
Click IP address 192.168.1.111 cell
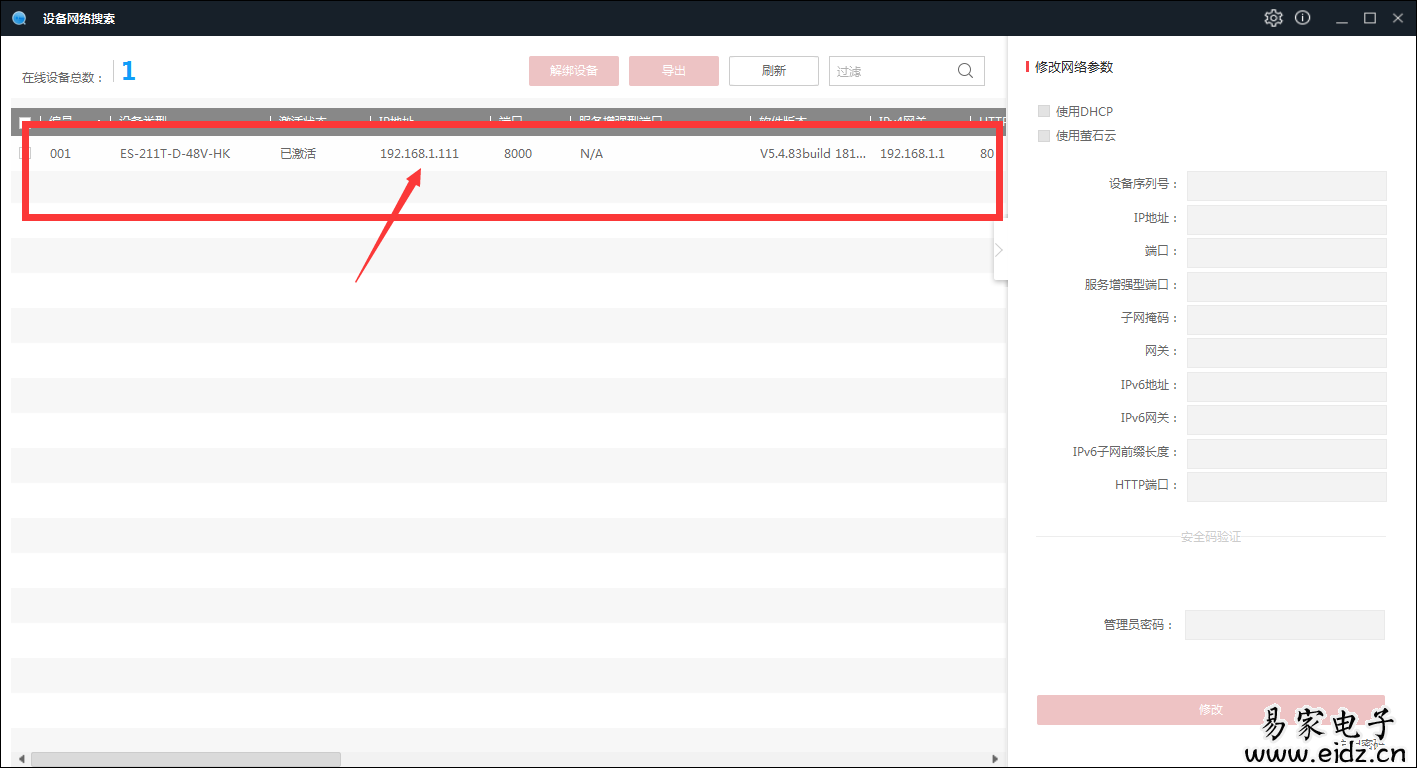[419, 154]
